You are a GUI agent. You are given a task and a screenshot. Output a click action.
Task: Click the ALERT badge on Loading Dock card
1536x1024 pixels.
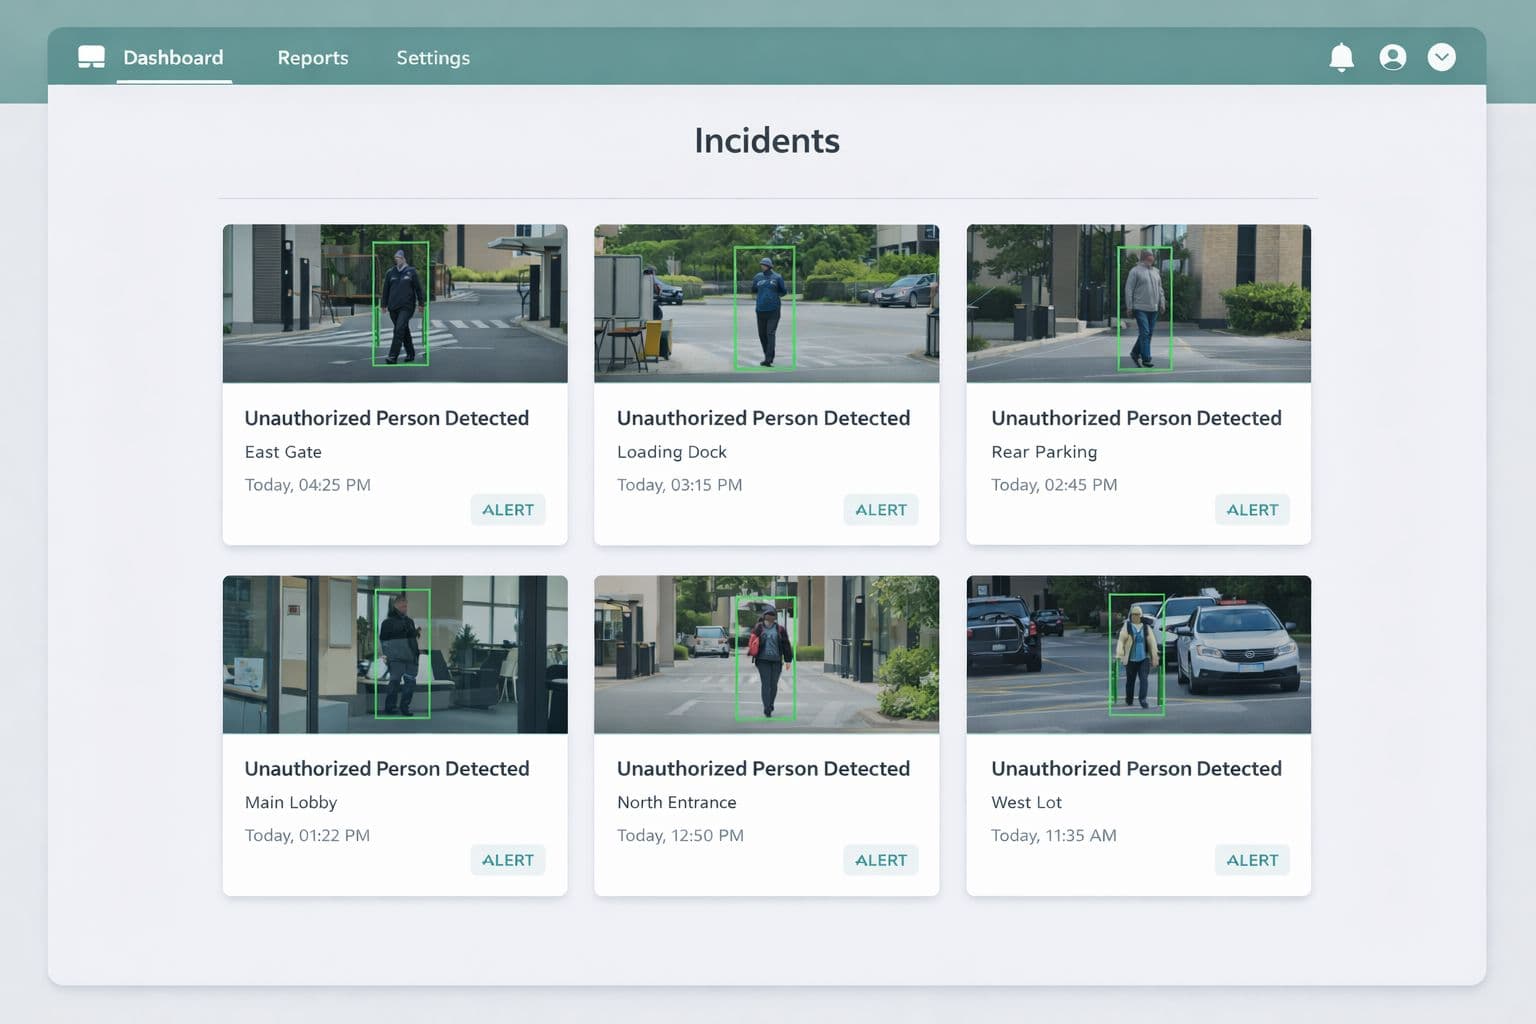tap(880, 509)
